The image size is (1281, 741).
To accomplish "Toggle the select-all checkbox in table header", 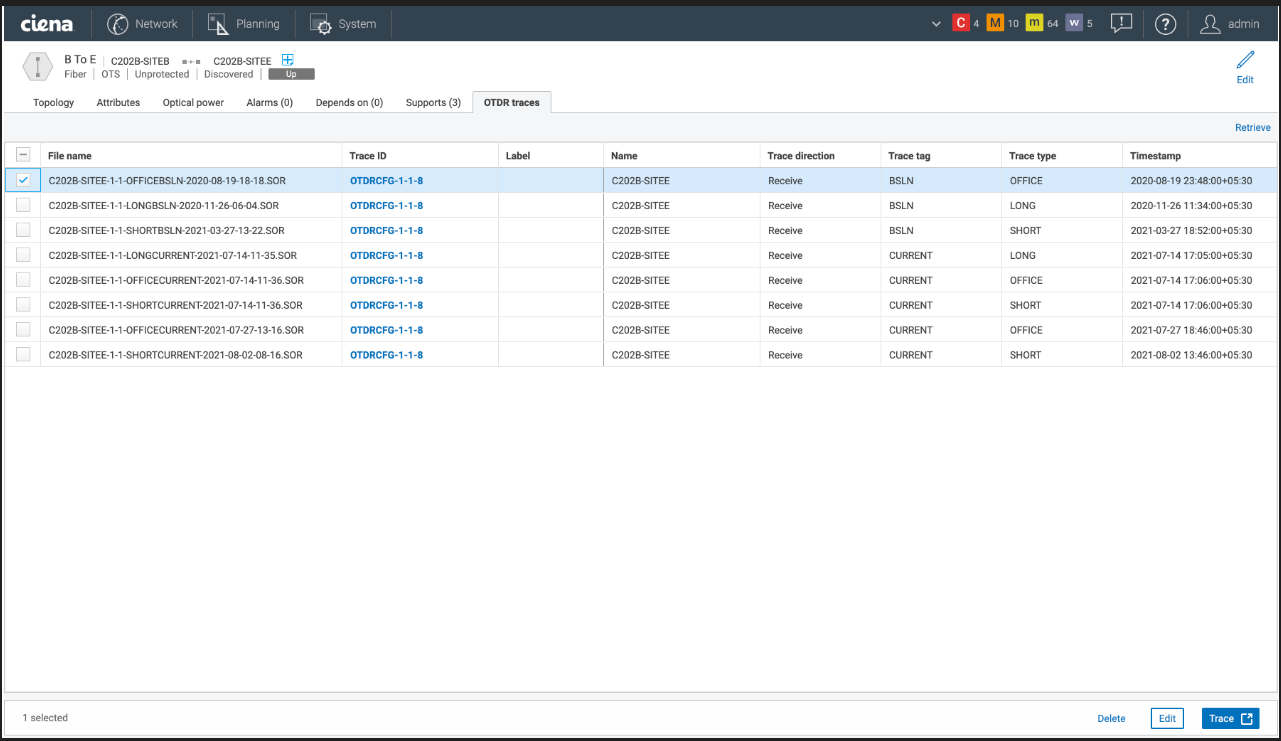I will pos(23,155).
